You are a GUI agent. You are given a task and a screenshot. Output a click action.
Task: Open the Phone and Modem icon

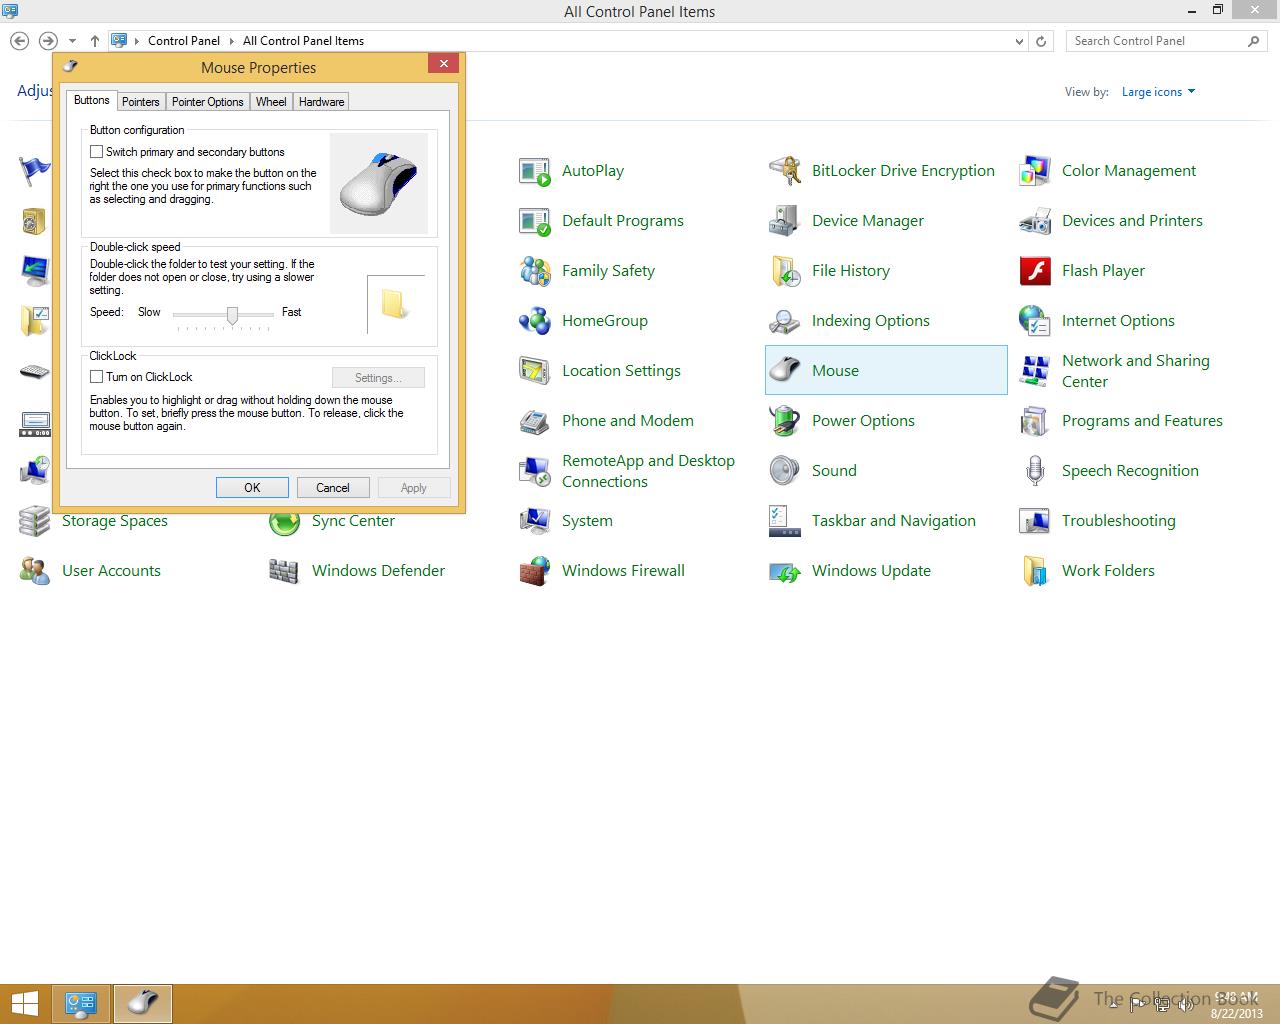pyautogui.click(x=535, y=421)
